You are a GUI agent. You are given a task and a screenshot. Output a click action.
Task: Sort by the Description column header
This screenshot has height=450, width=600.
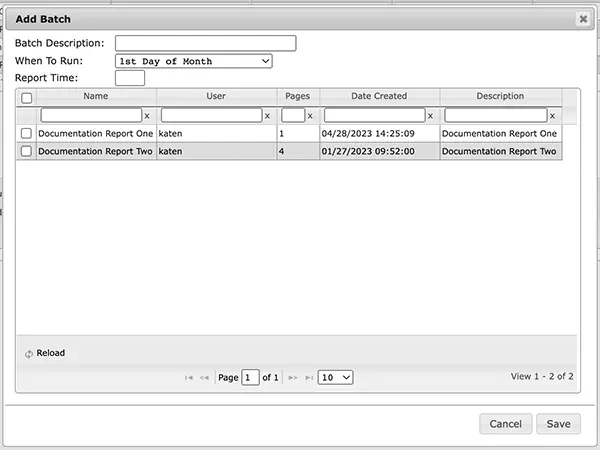click(x=500, y=96)
